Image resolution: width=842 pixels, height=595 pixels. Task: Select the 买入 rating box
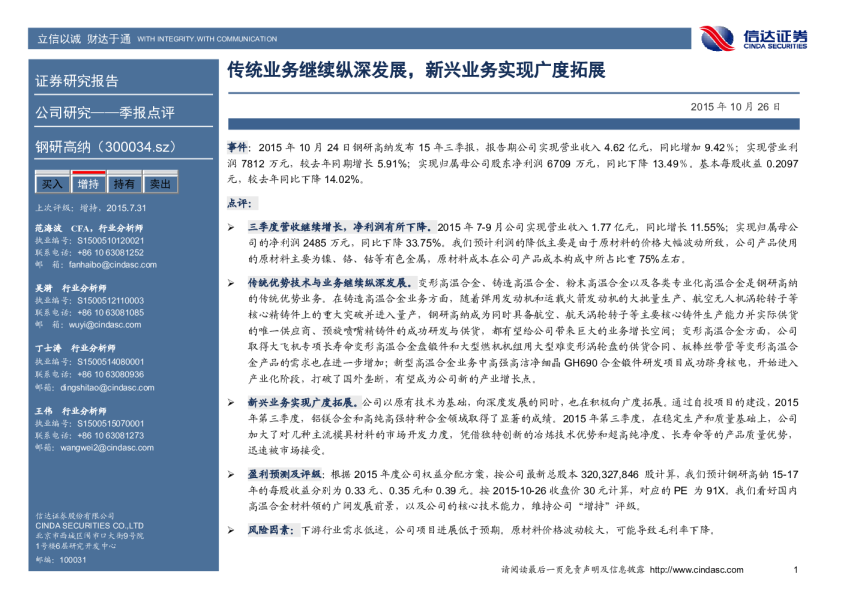[x=51, y=184]
